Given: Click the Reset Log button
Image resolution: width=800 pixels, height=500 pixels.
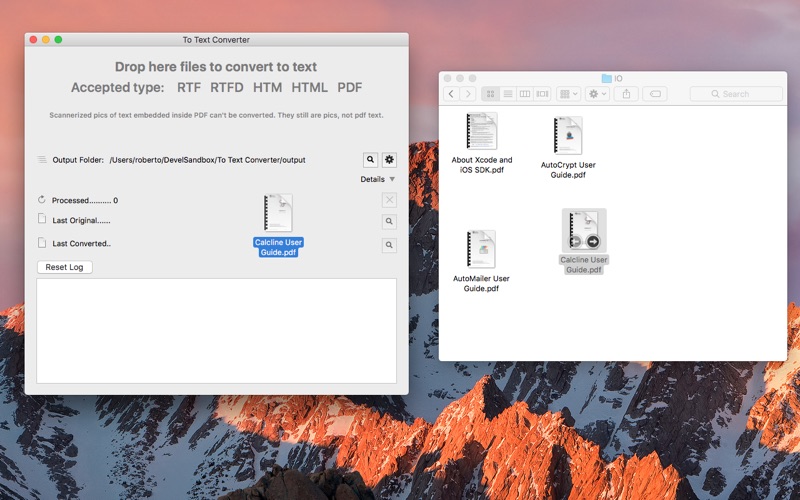Looking at the screenshot, I should 64,267.
